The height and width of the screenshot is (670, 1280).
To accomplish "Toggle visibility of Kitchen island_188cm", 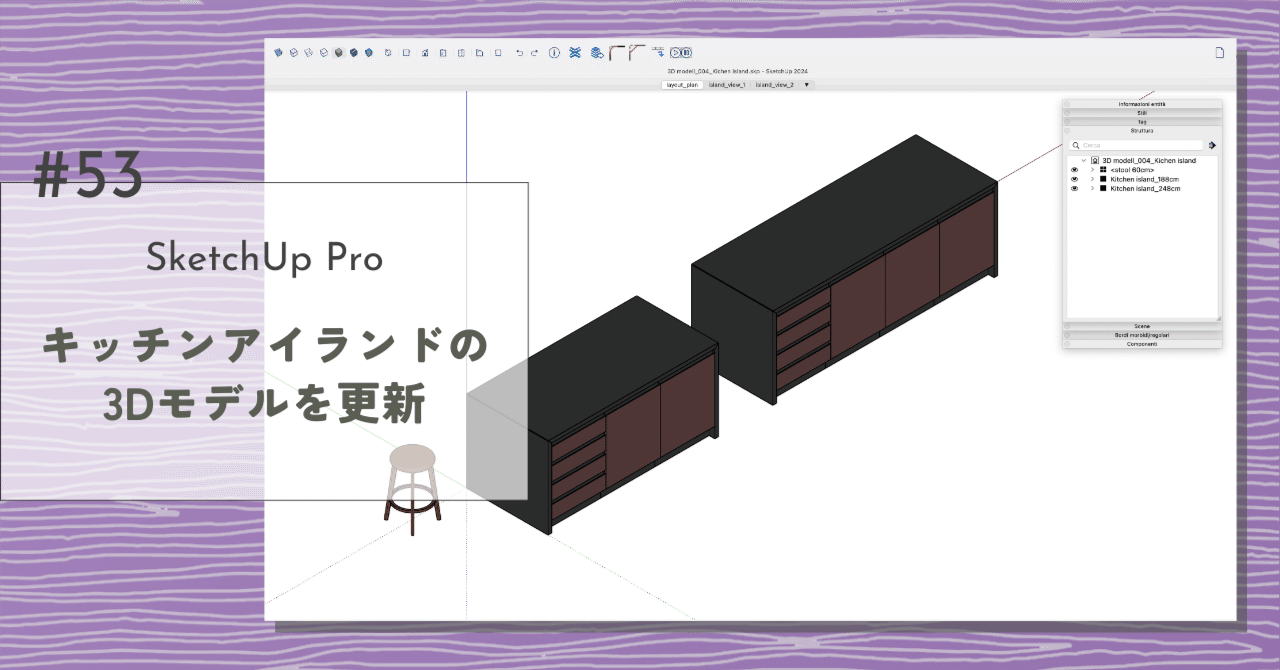I will [1074, 179].
